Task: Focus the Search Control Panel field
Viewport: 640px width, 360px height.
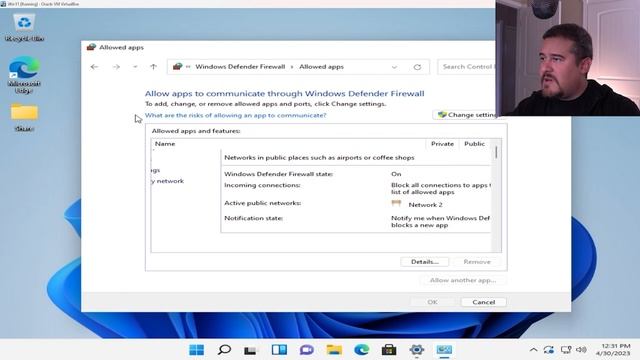Action: pos(467,67)
